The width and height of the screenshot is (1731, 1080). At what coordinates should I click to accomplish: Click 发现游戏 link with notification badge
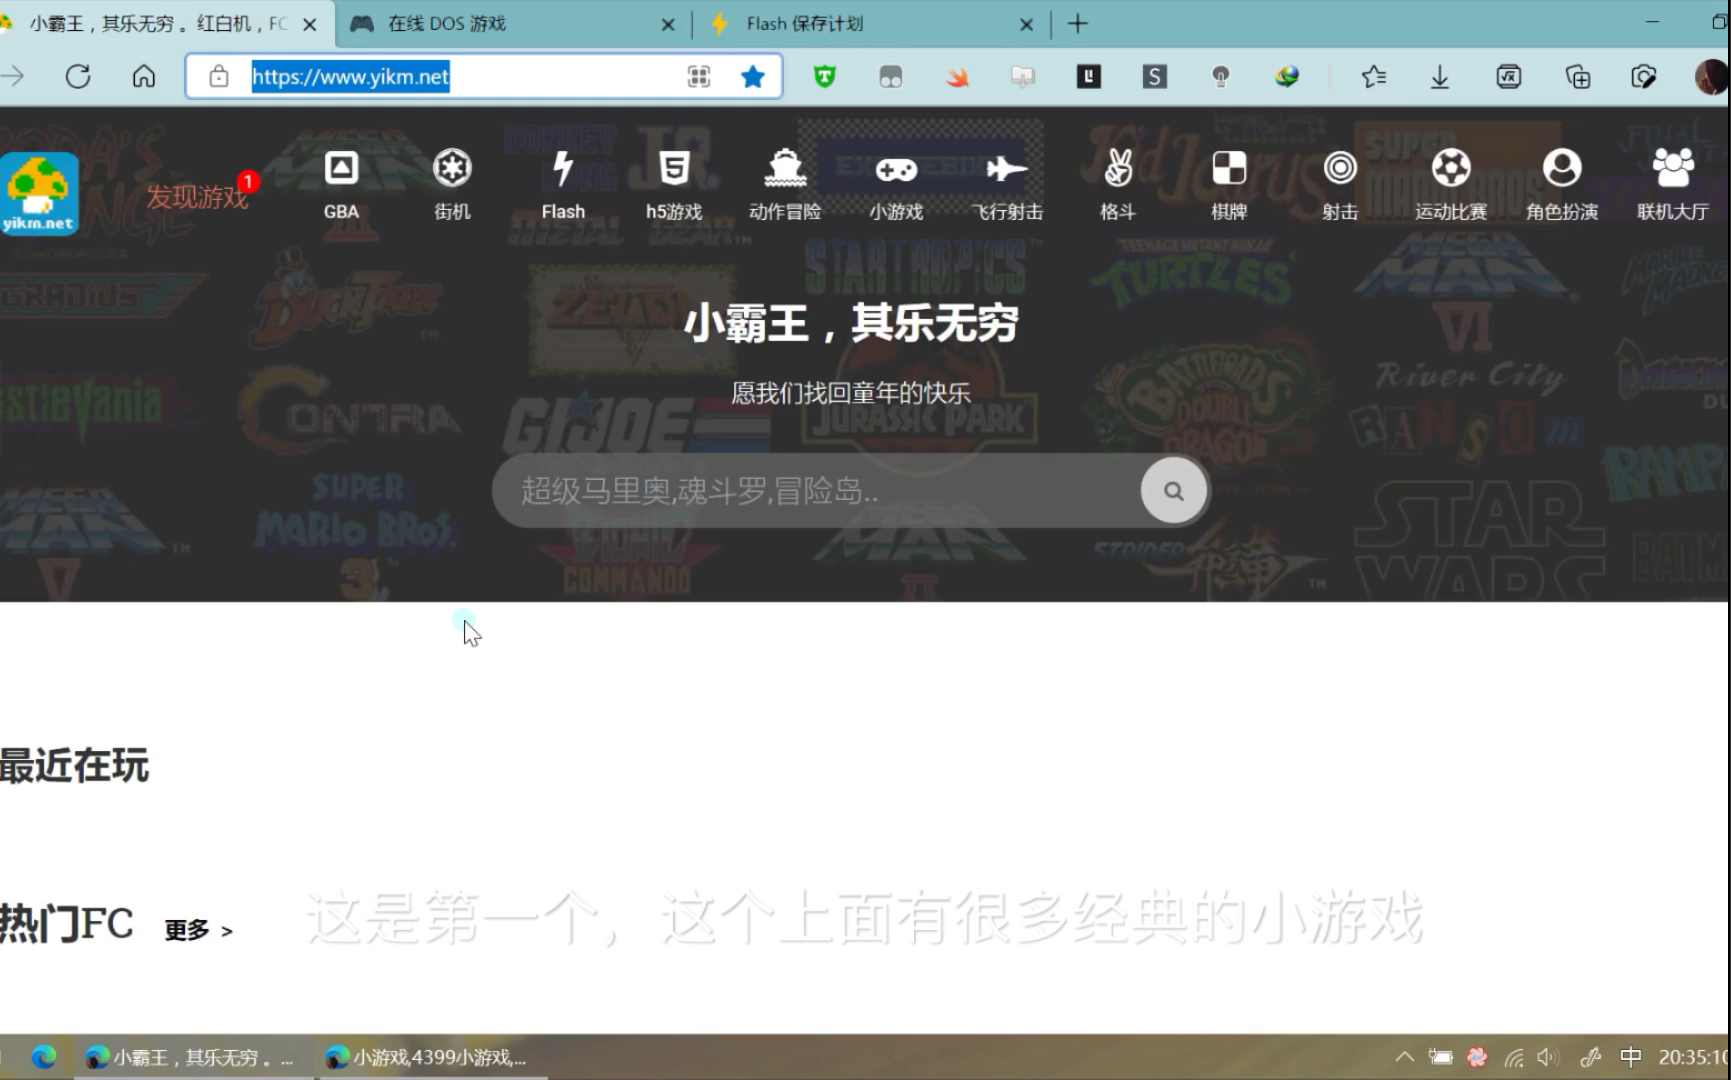pos(198,196)
